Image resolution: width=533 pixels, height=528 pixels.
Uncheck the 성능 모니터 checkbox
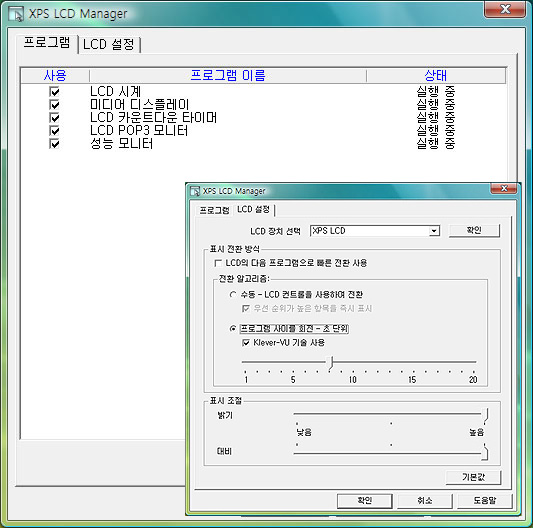pyautogui.click(x=54, y=143)
